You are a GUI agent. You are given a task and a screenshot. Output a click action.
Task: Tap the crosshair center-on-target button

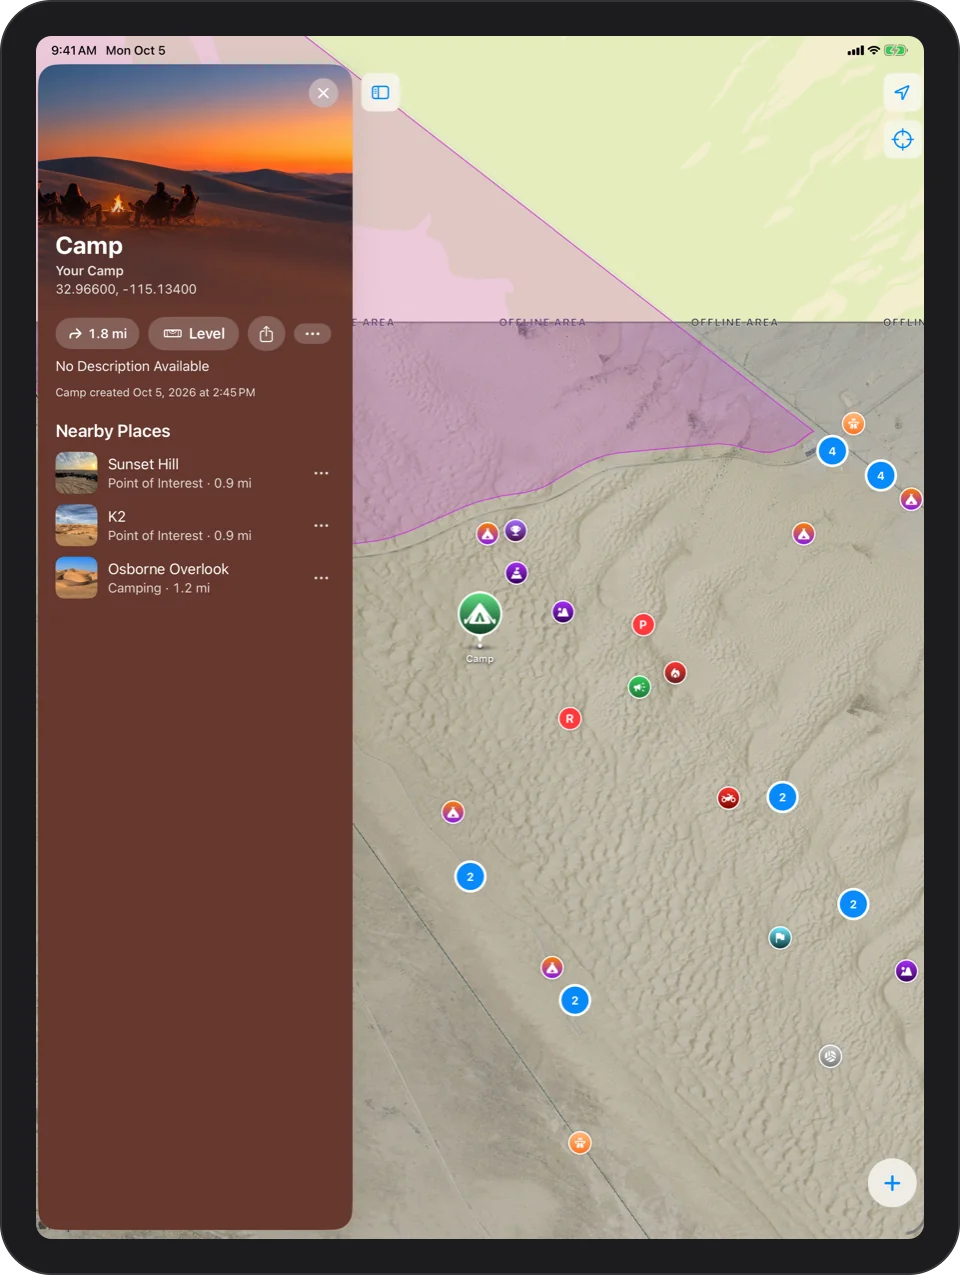coord(902,139)
